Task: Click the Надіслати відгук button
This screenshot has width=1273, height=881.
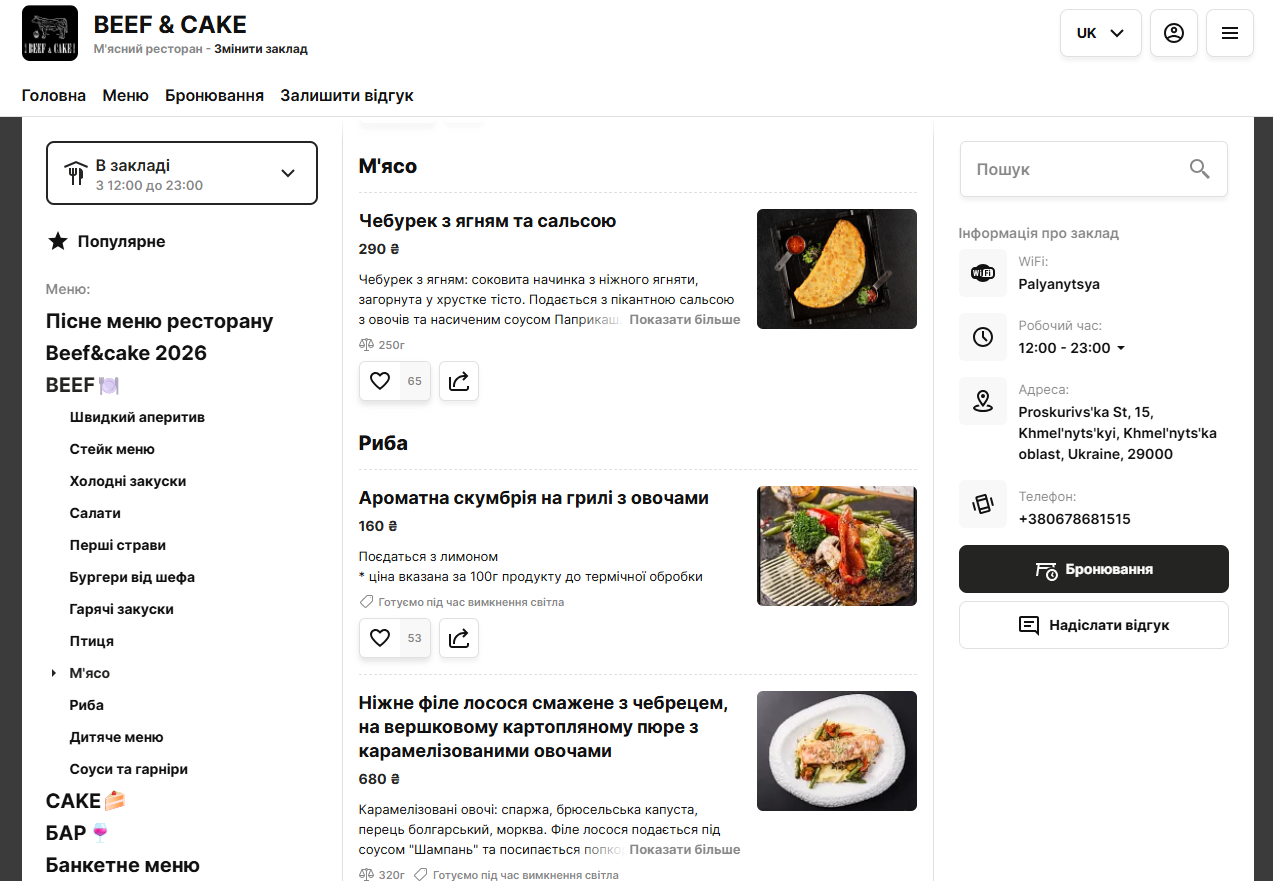Action: coord(1093,625)
